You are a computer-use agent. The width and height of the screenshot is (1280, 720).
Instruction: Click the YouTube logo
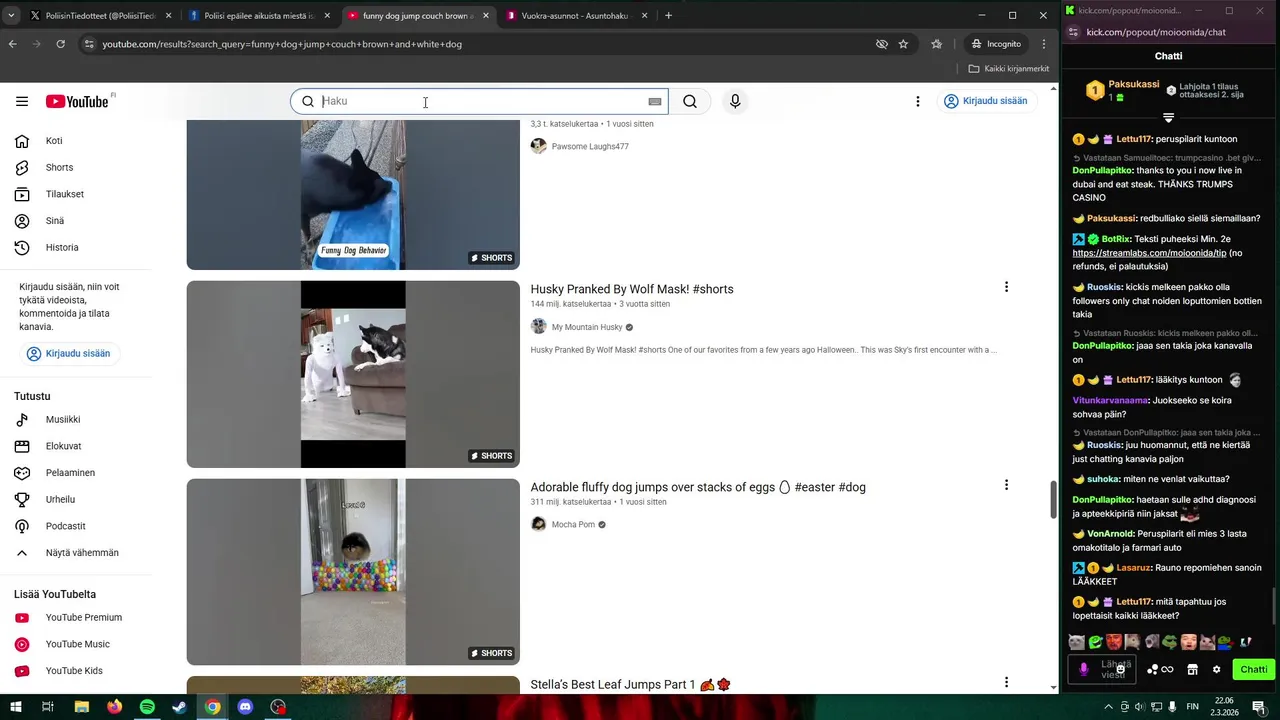click(77, 101)
